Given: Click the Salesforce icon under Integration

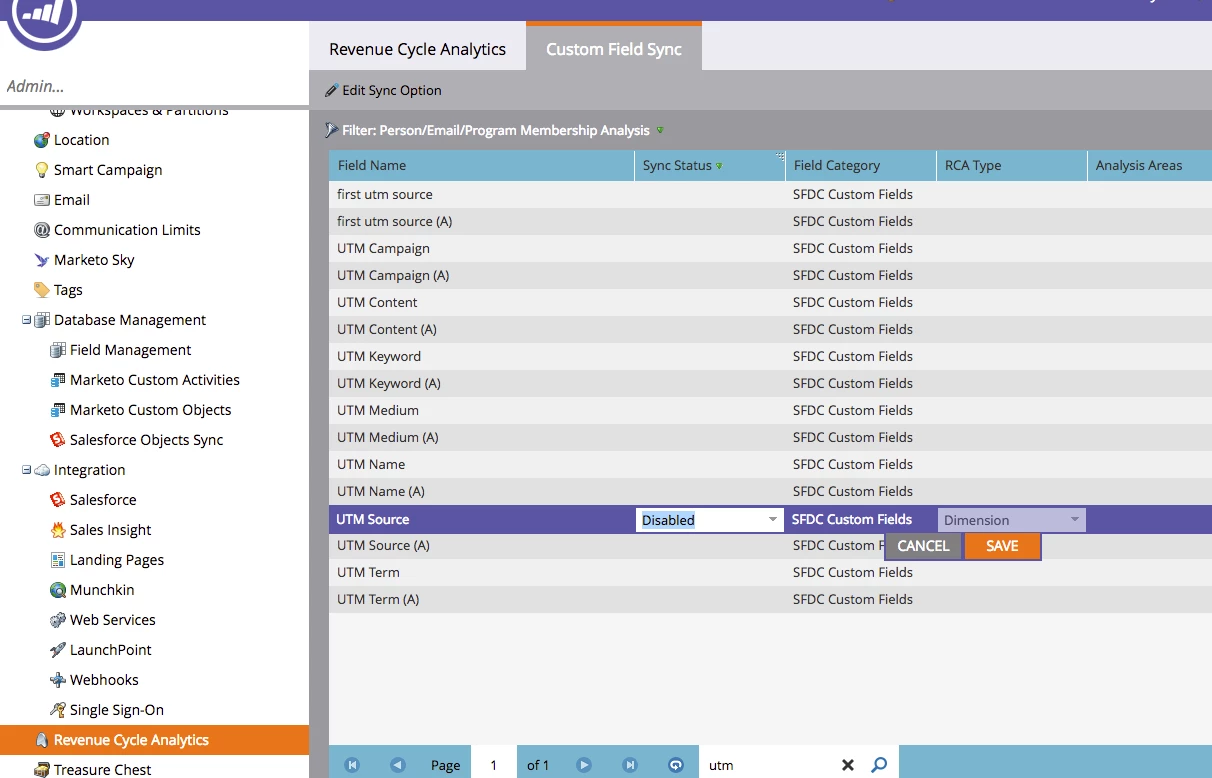Looking at the screenshot, I should click(x=57, y=500).
